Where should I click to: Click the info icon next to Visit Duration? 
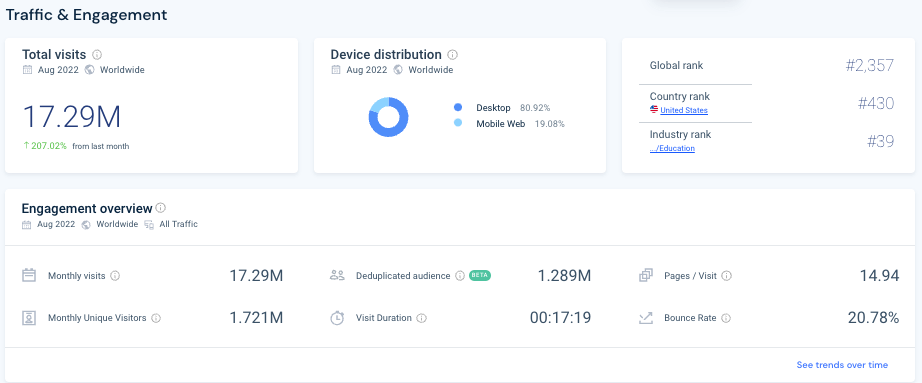click(x=421, y=318)
